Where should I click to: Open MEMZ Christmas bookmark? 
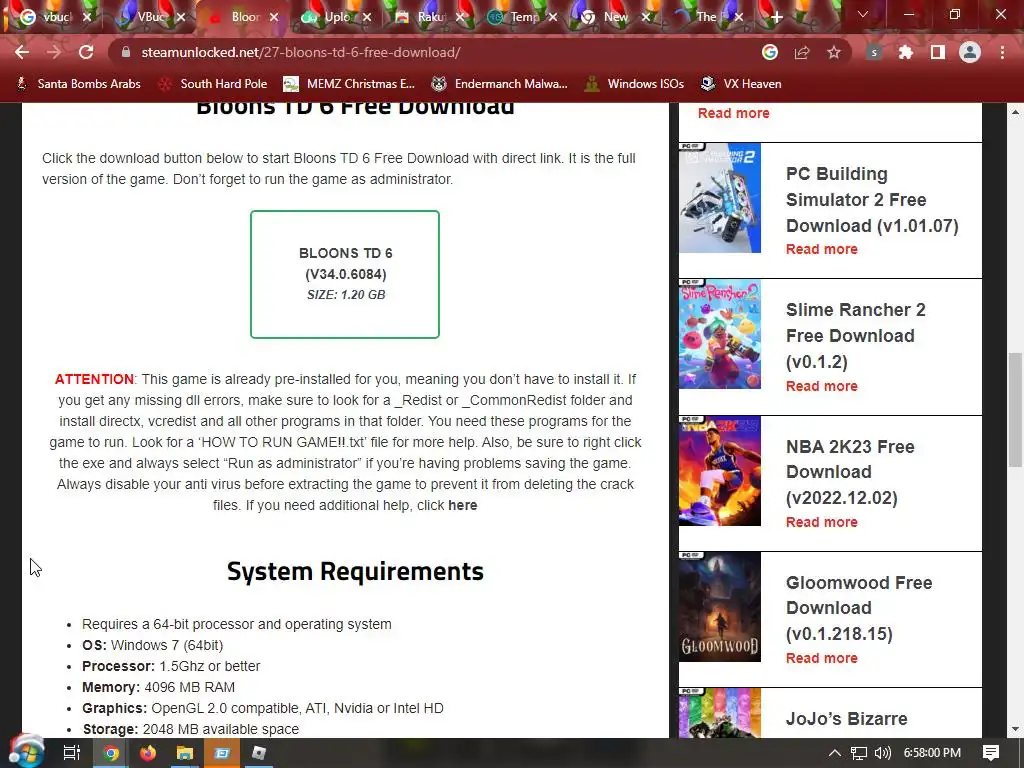pos(350,84)
